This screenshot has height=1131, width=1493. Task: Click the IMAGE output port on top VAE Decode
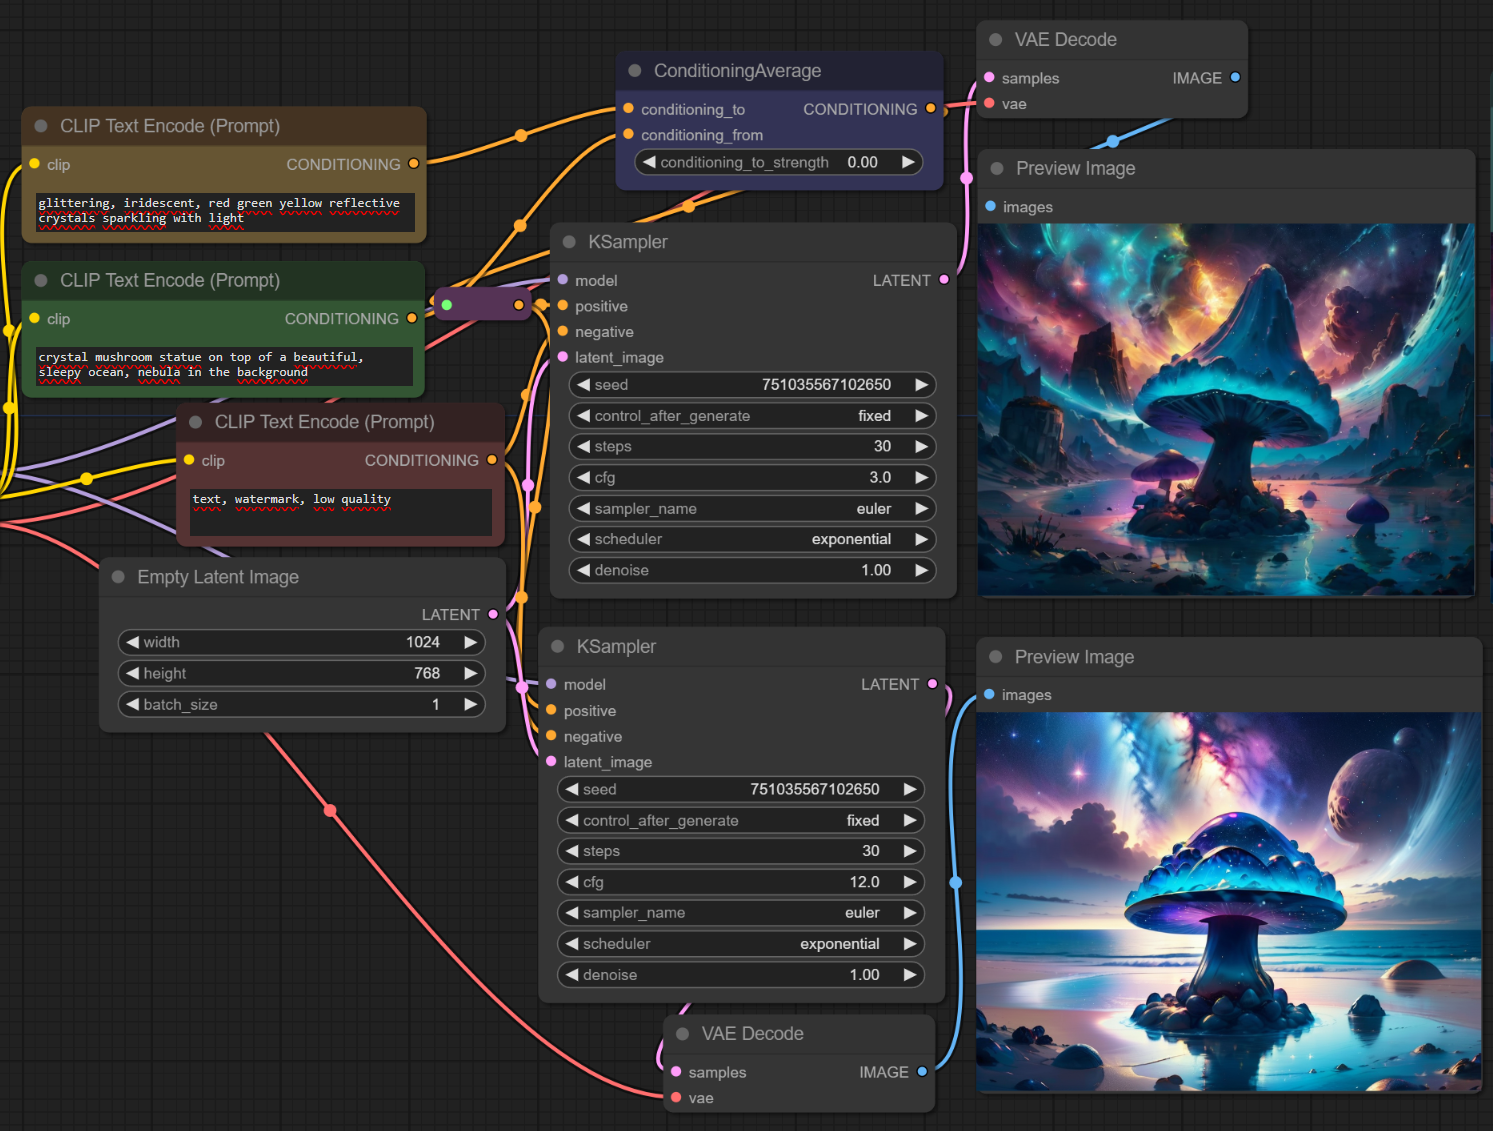click(x=1235, y=77)
